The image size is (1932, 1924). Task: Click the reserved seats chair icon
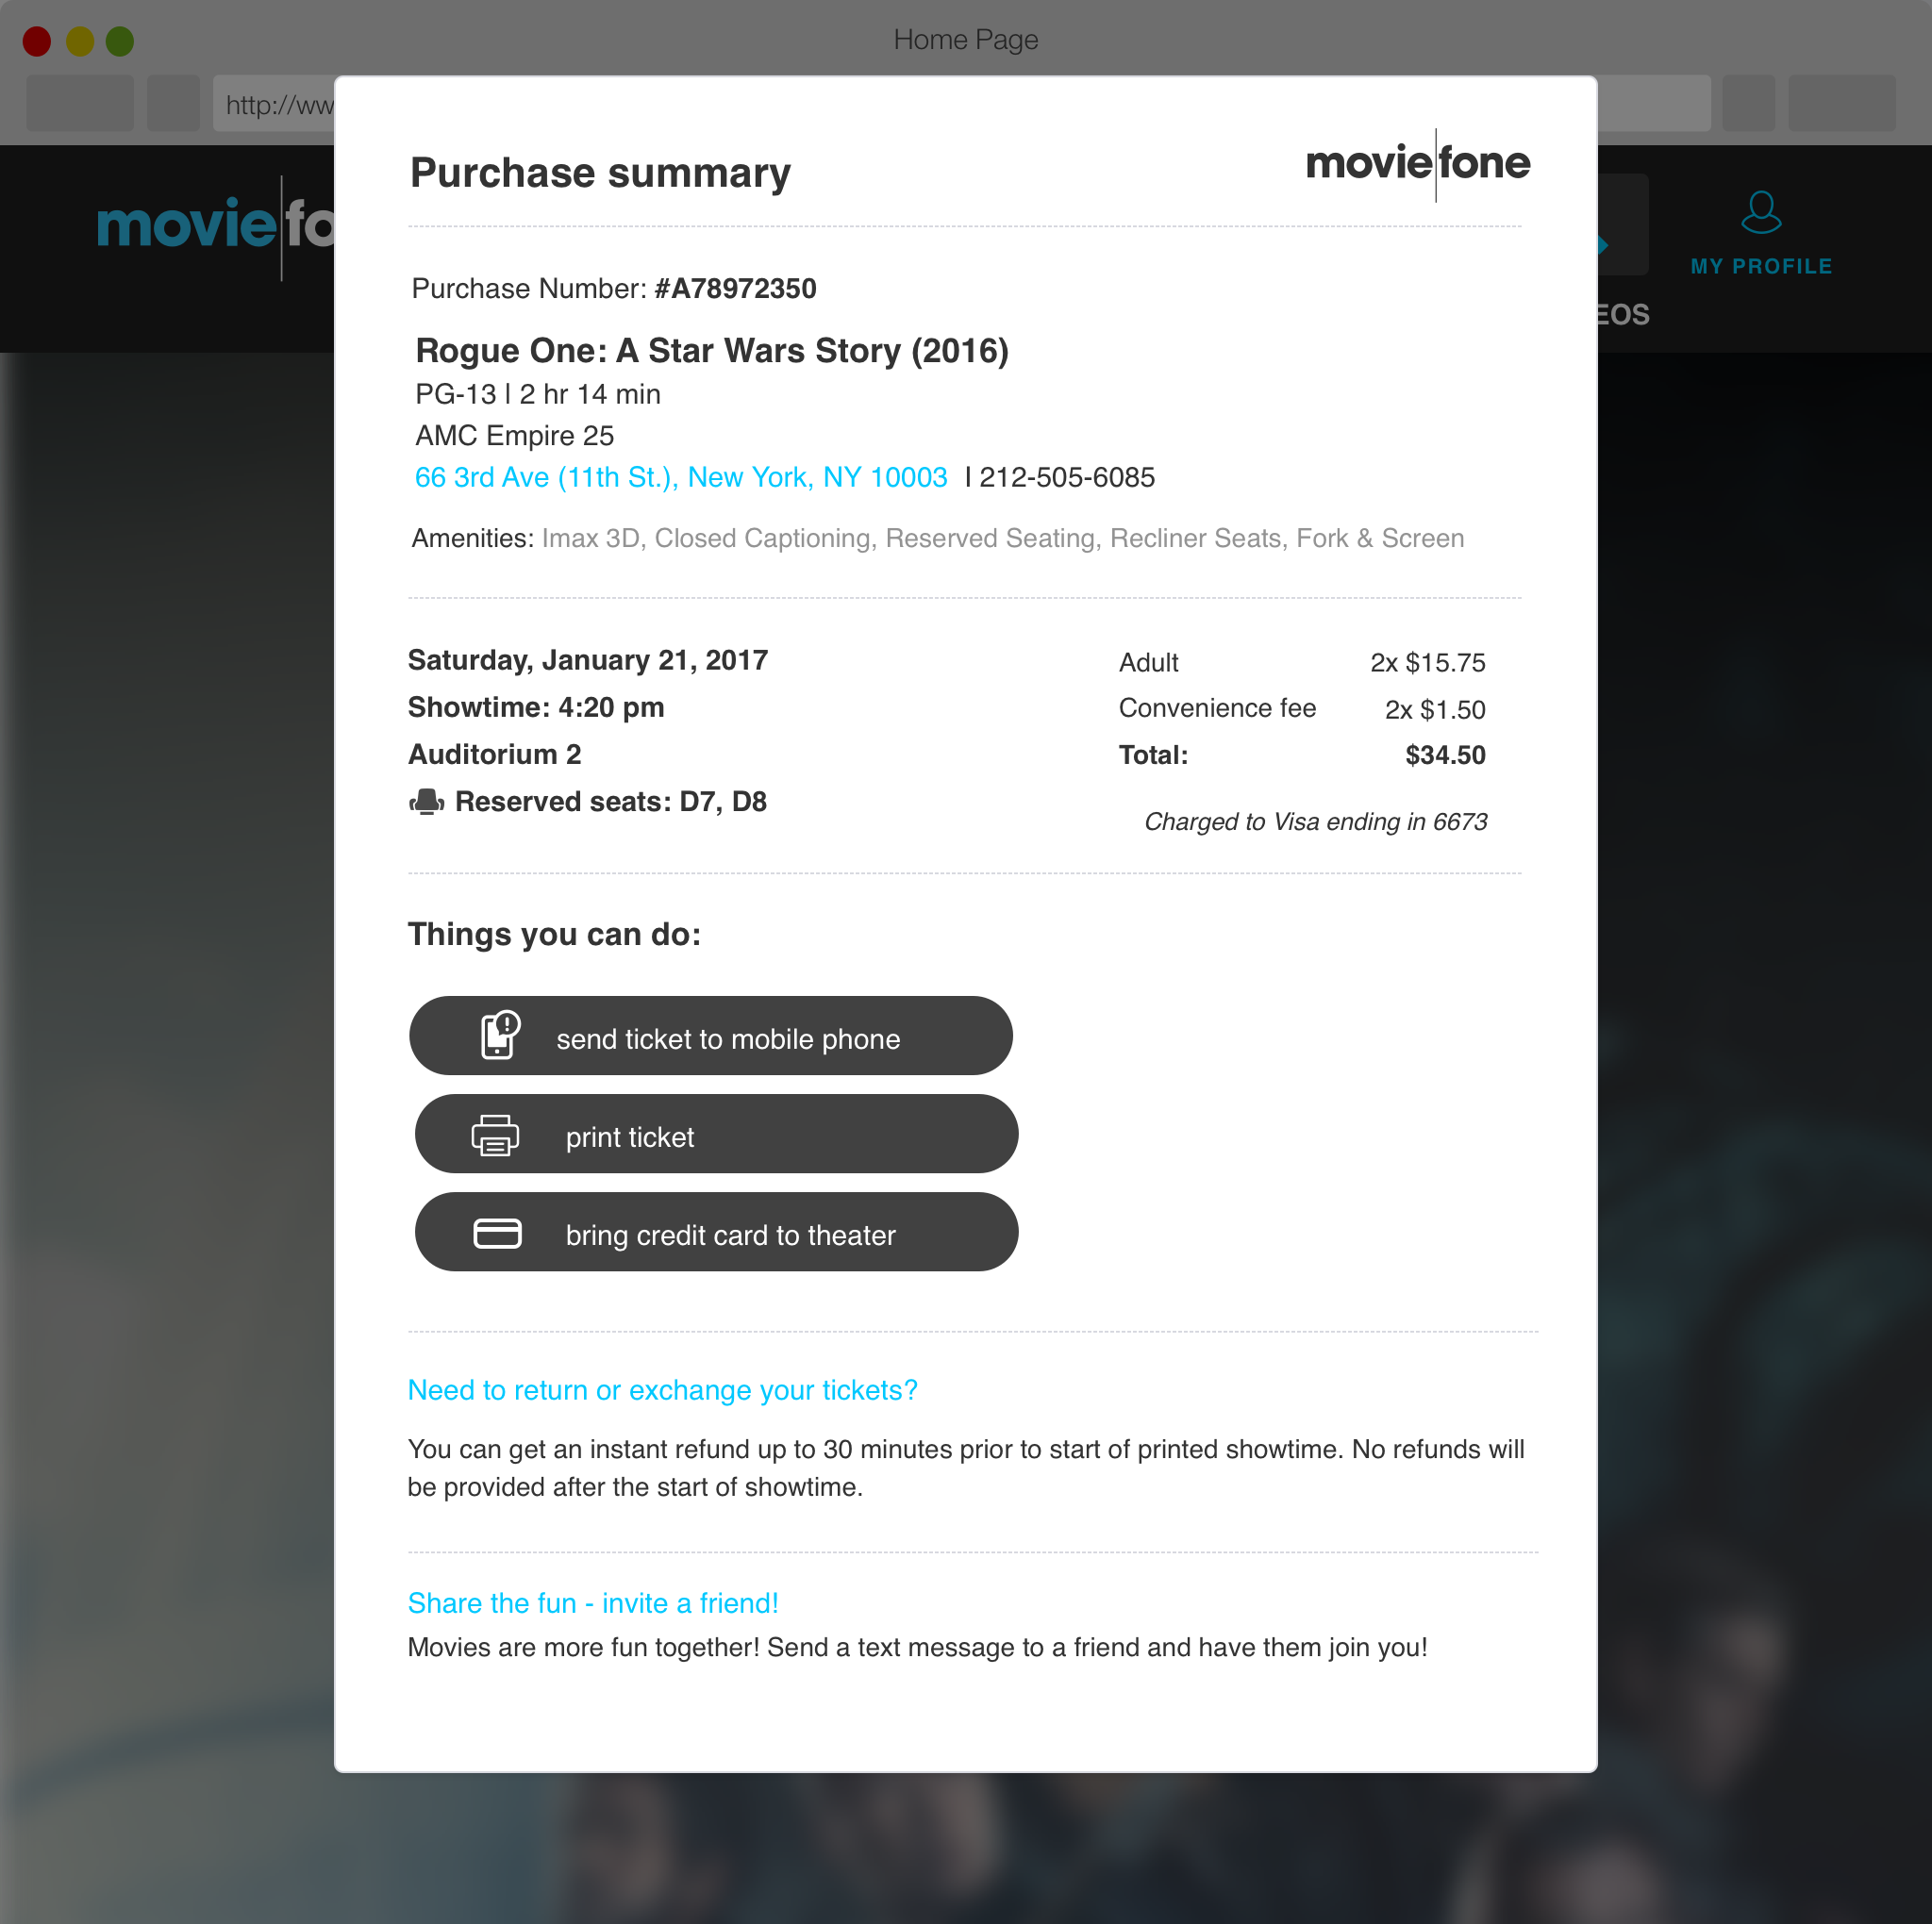coord(427,802)
